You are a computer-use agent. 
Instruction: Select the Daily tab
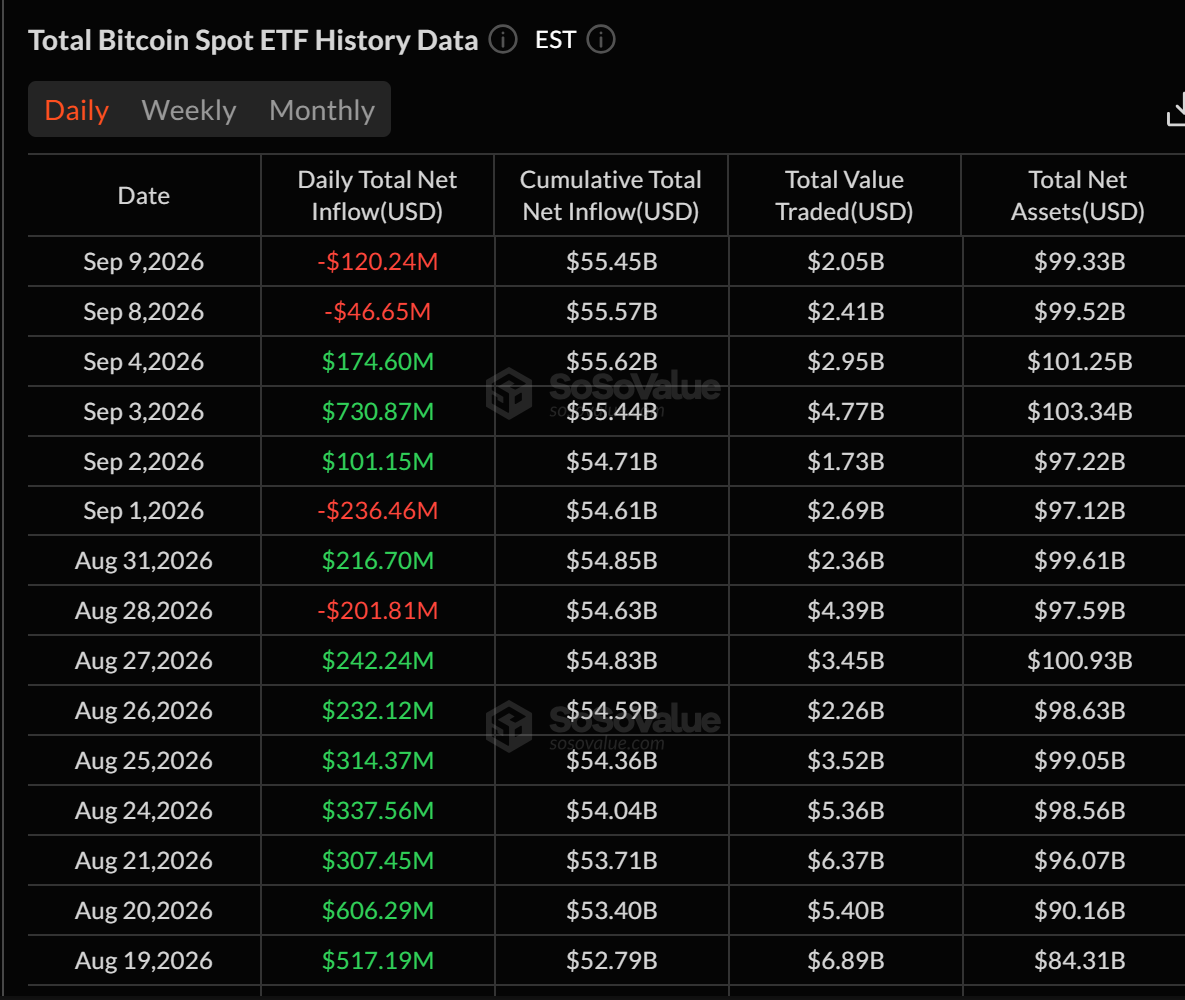76,110
